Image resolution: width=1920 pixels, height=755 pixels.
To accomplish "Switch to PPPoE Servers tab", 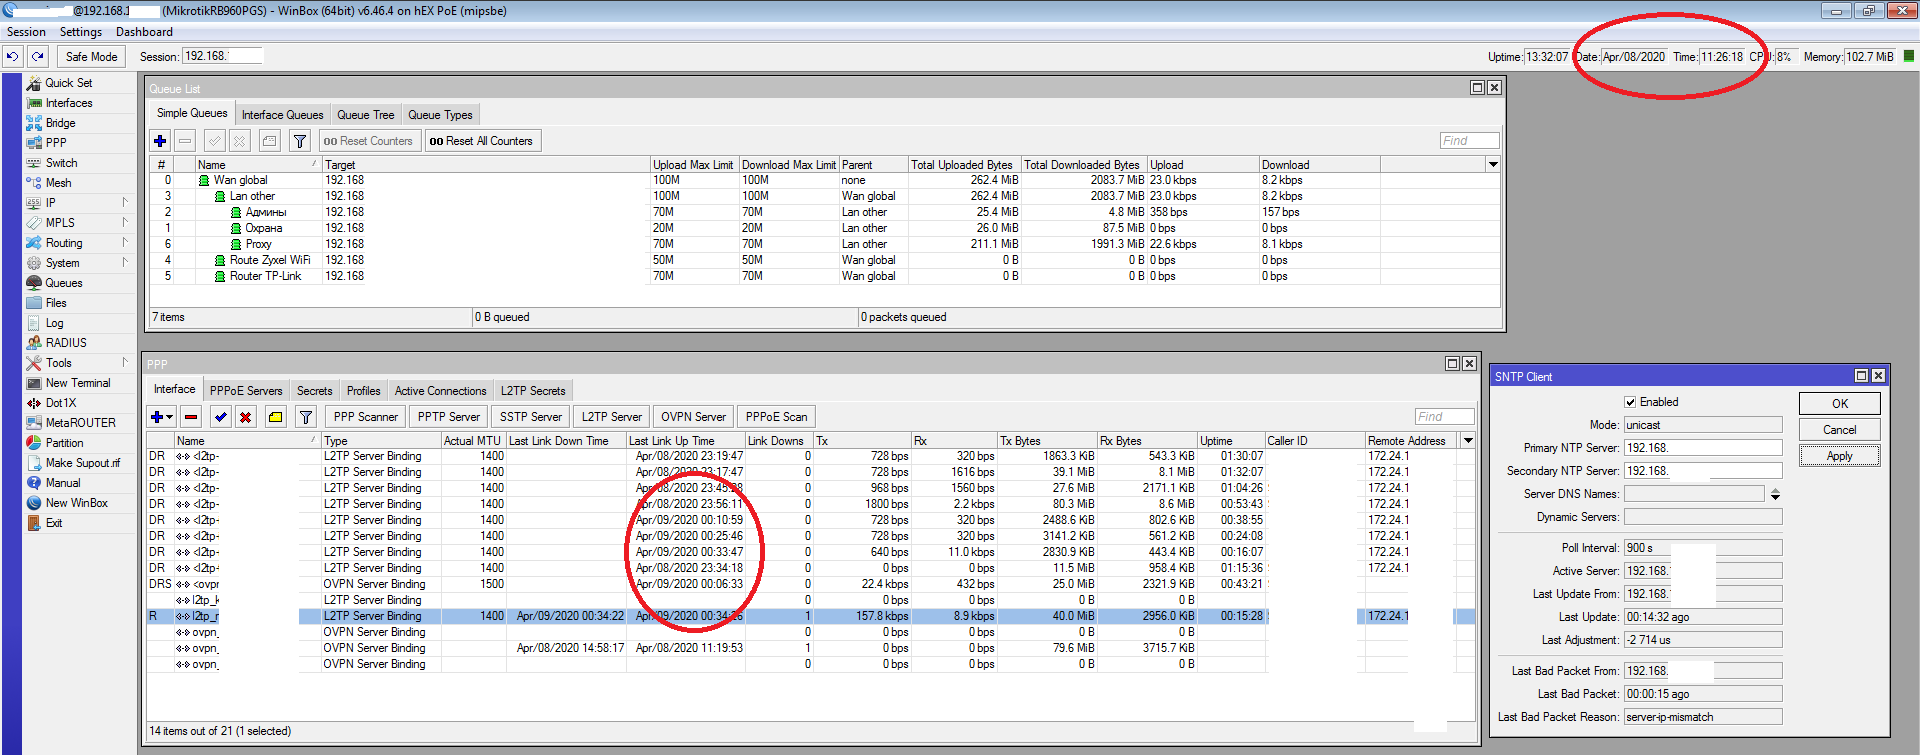I will pyautogui.click(x=246, y=391).
